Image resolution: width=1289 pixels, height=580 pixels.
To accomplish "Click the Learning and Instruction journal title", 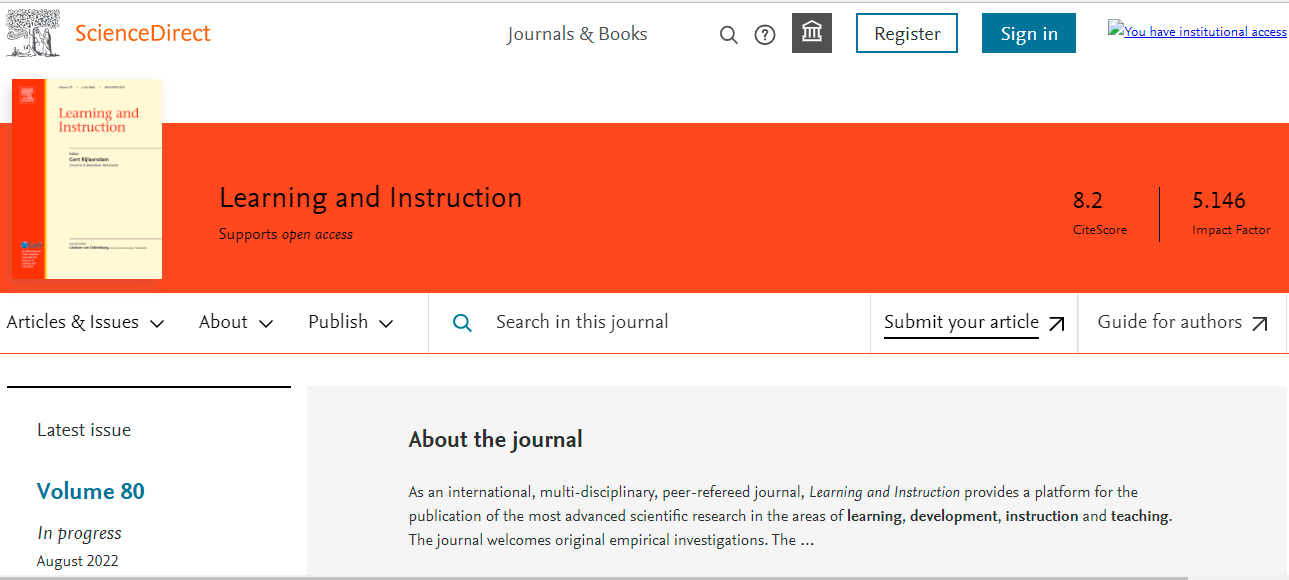I will click(x=370, y=198).
